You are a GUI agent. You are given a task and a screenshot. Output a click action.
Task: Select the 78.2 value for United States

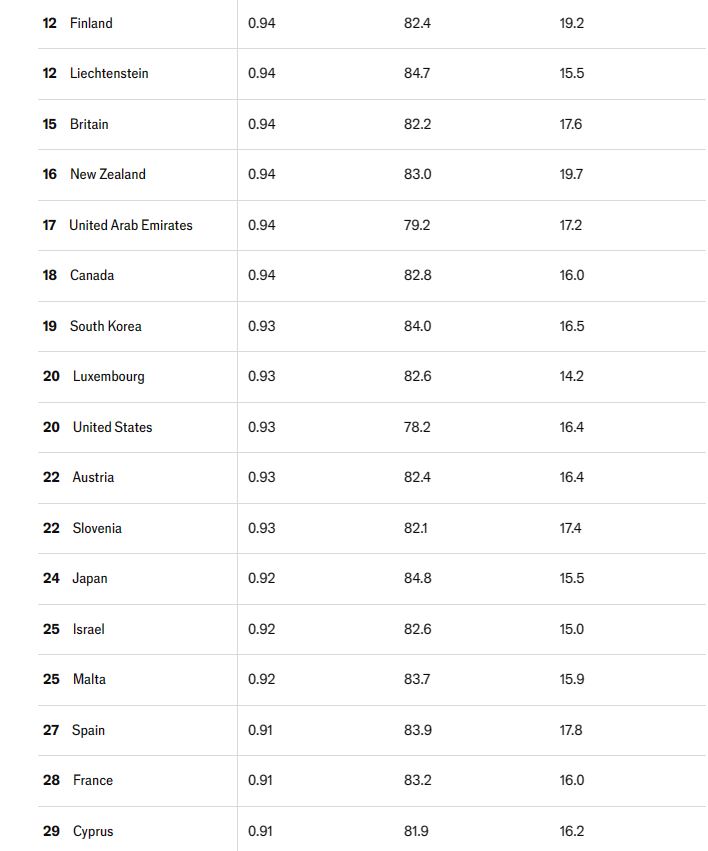[417, 427]
